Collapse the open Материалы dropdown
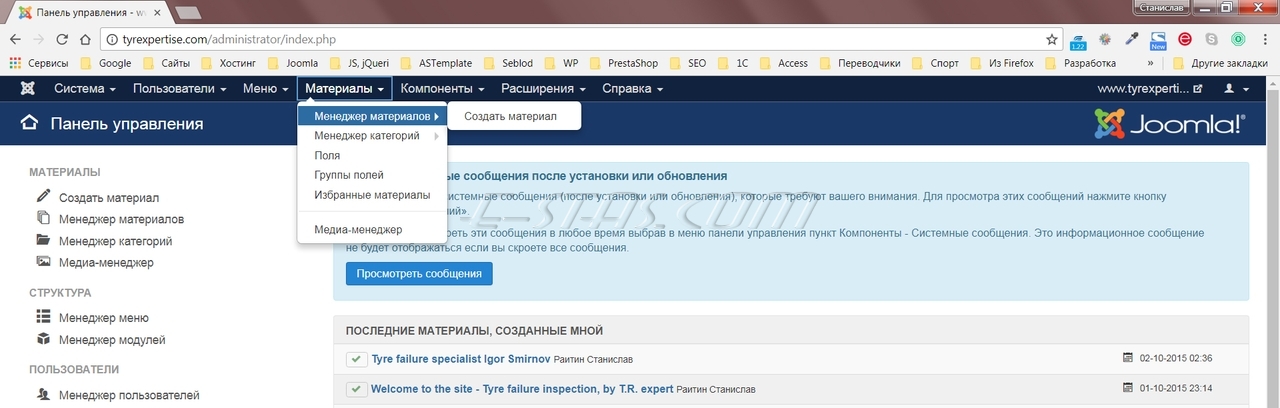 (x=345, y=89)
